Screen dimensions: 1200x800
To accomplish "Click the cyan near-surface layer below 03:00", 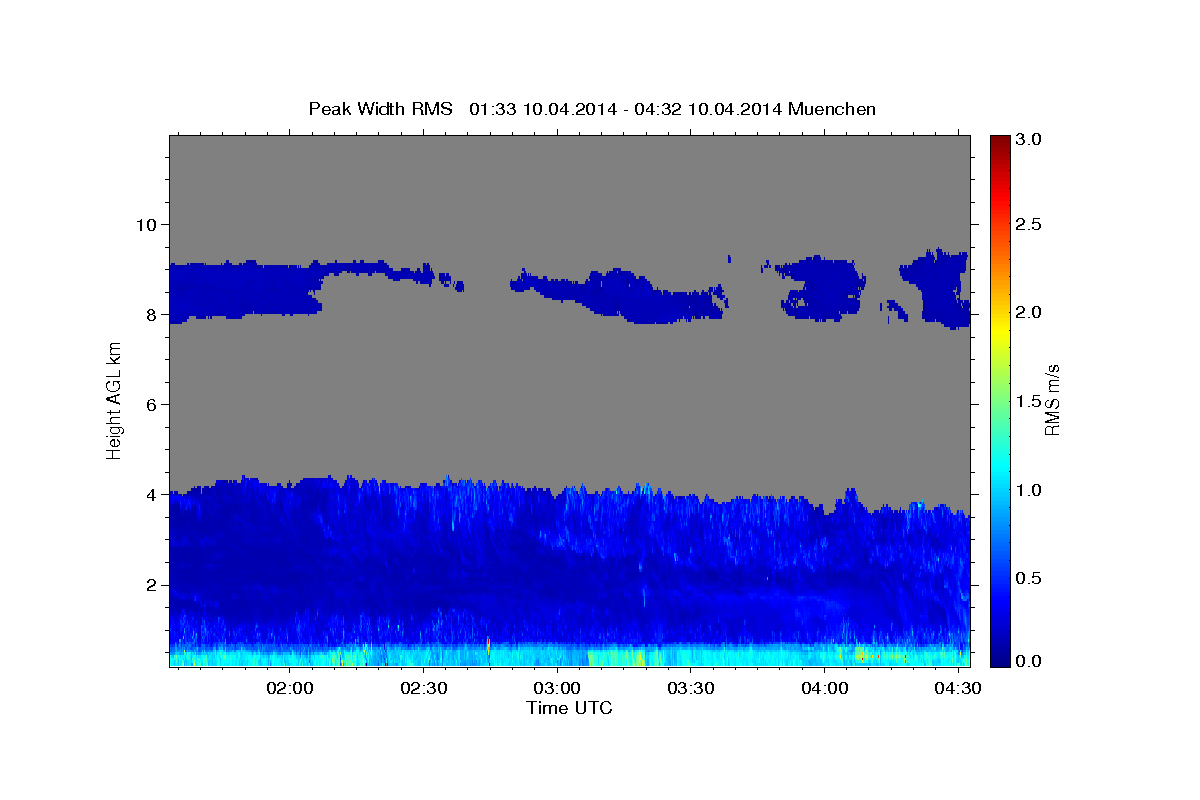I will [x=557, y=656].
